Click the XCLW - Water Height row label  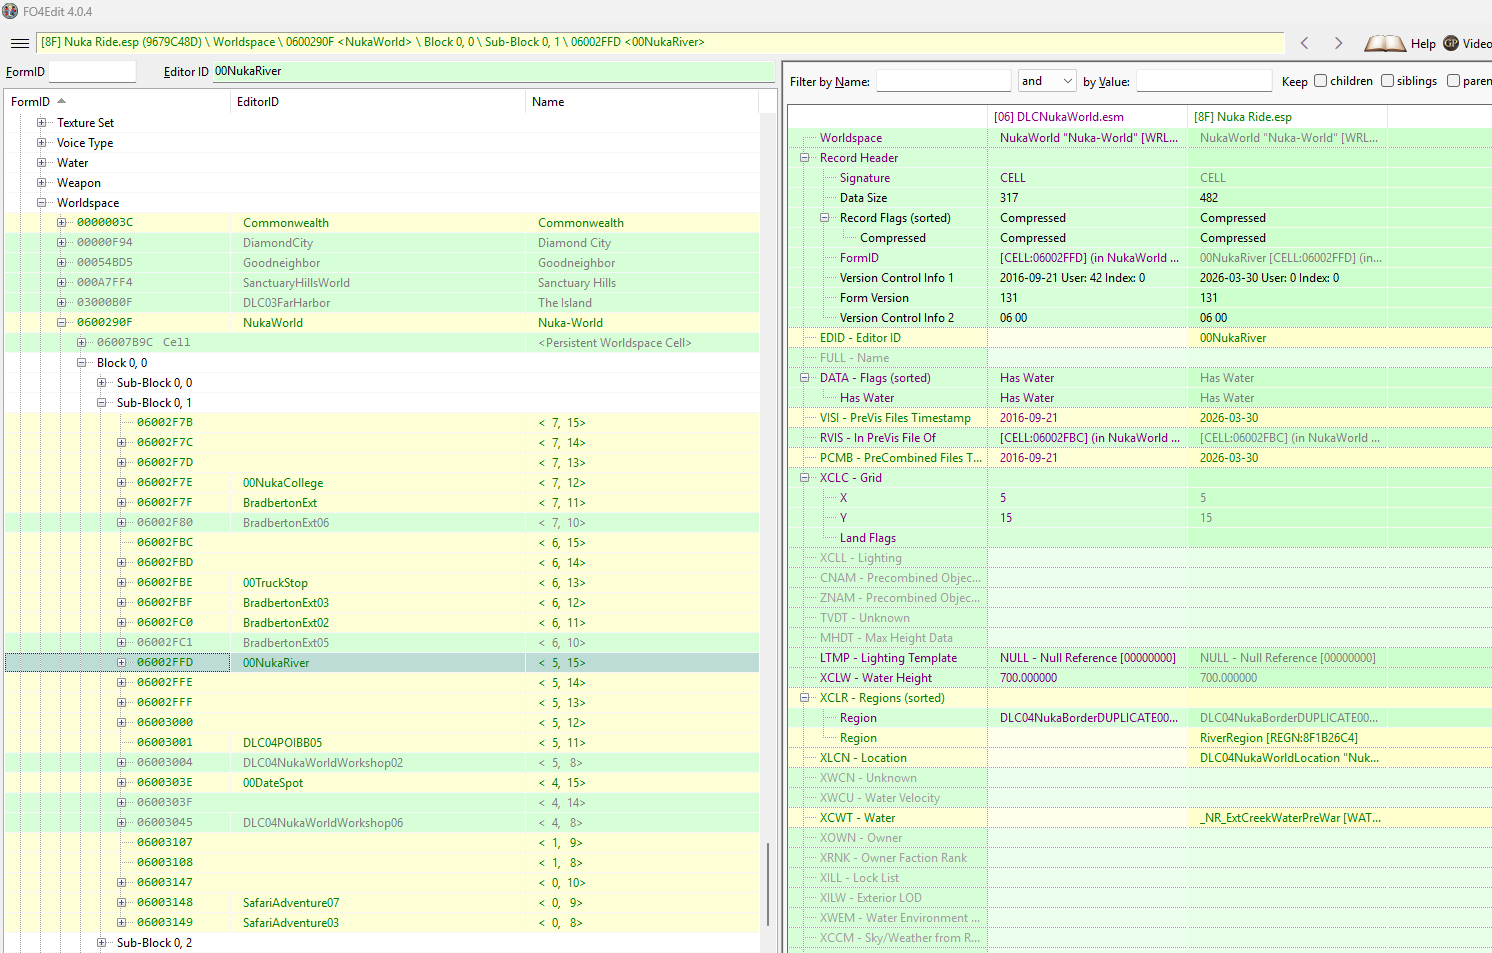point(875,678)
